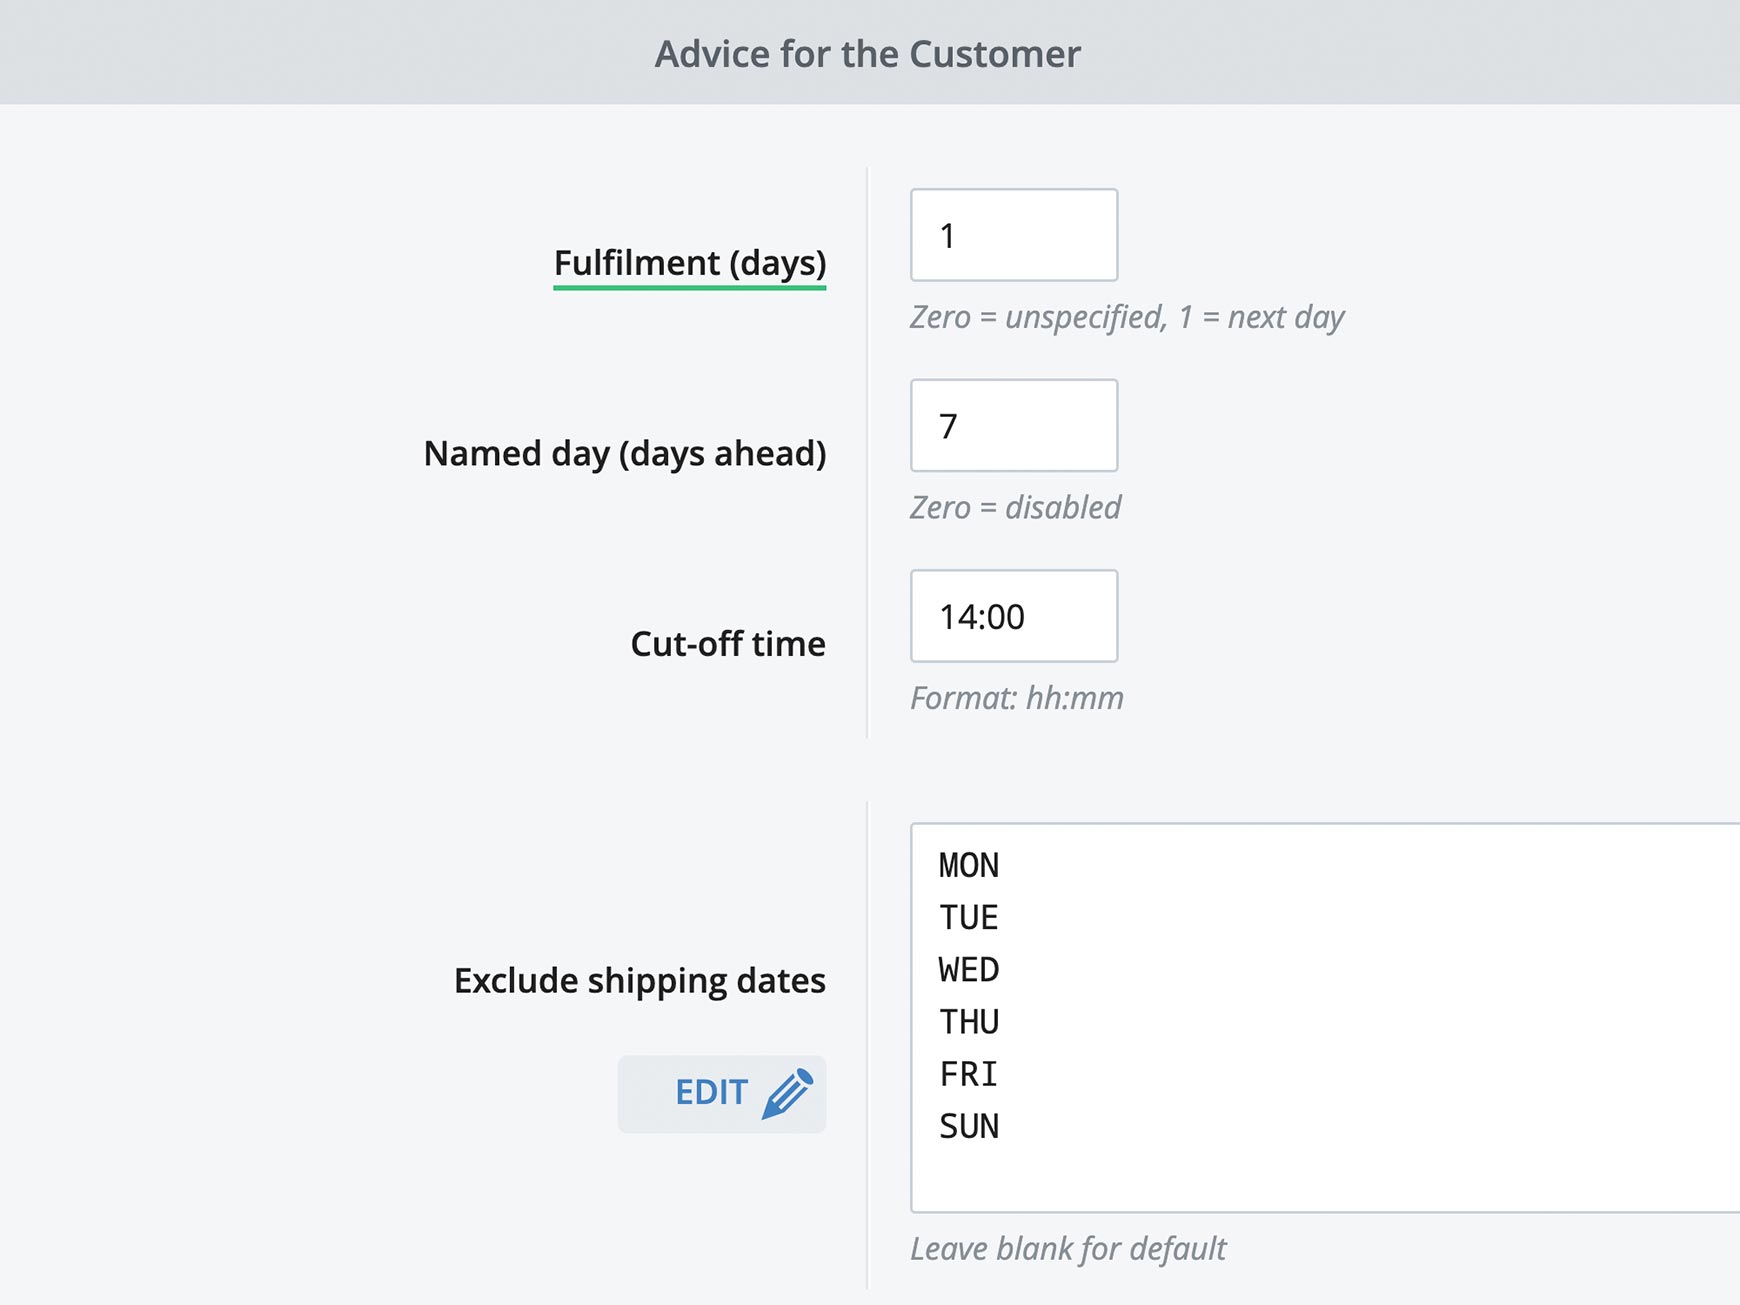This screenshot has height=1305, width=1740.
Task: Click the TUE line in excluded dates
Action: tap(969, 917)
